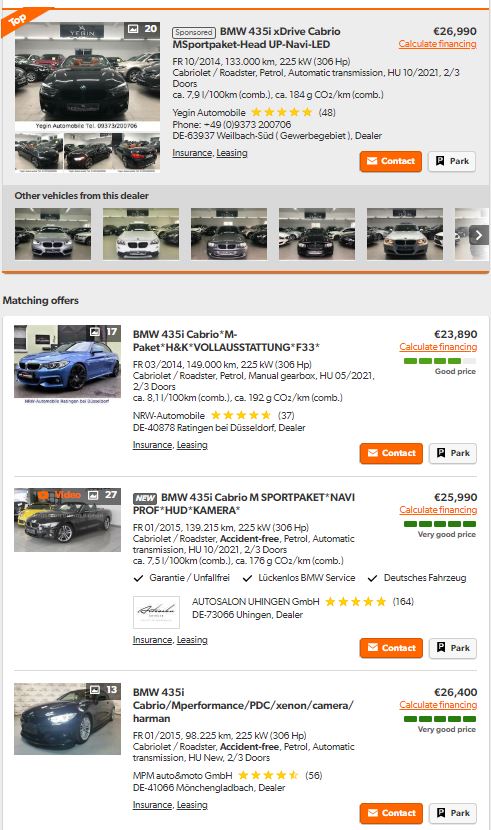Open AUTOSALON UHINGEN dealer logo

156,612
